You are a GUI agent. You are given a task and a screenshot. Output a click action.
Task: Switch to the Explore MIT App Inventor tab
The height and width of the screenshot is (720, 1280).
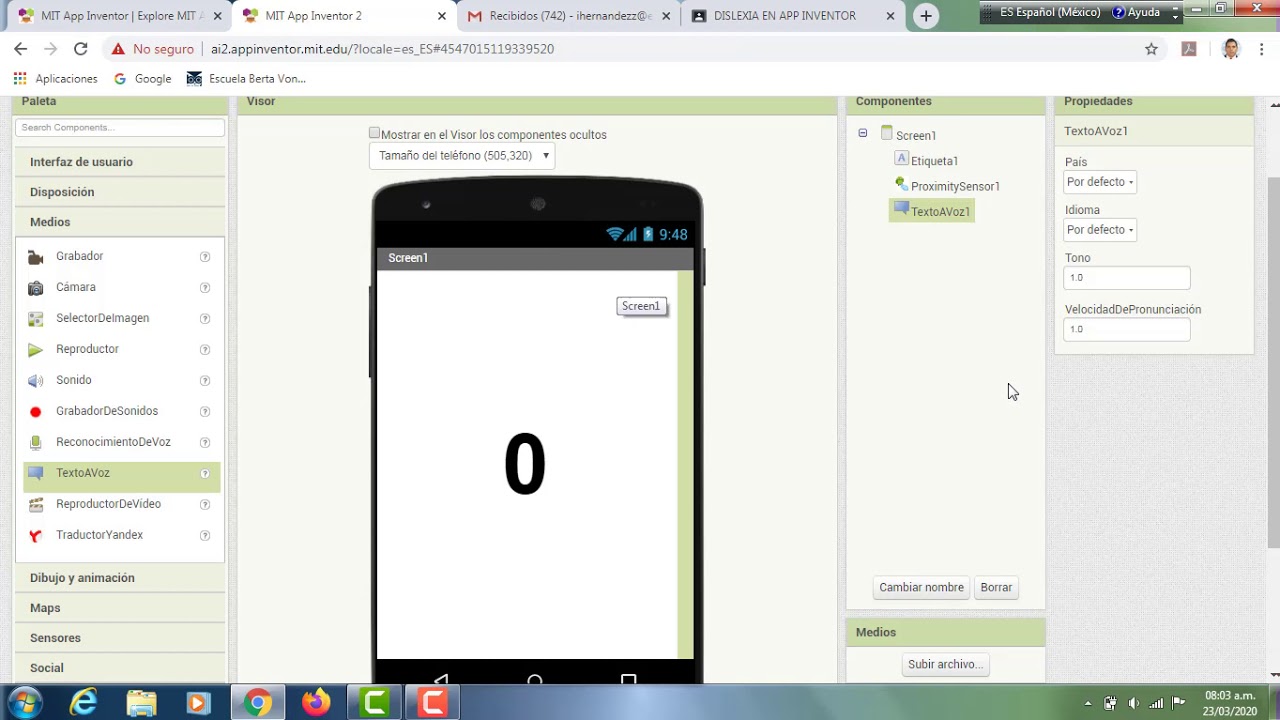click(x=119, y=16)
